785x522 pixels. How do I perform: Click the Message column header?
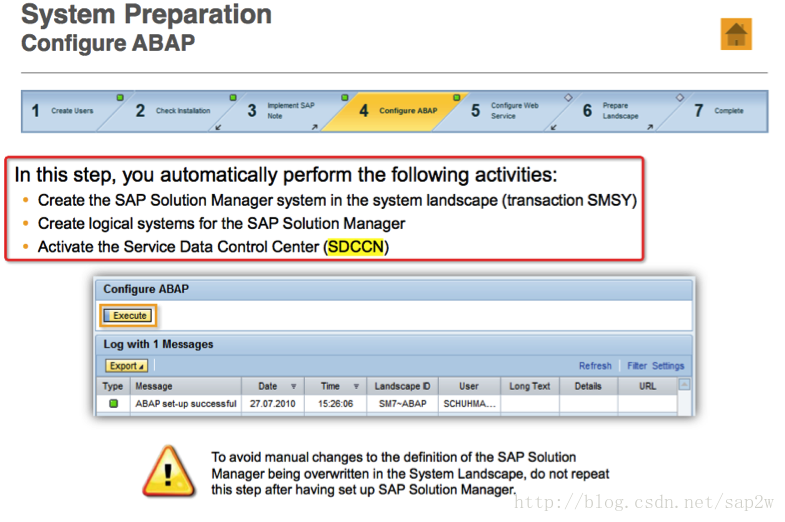(x=186, y=386)
